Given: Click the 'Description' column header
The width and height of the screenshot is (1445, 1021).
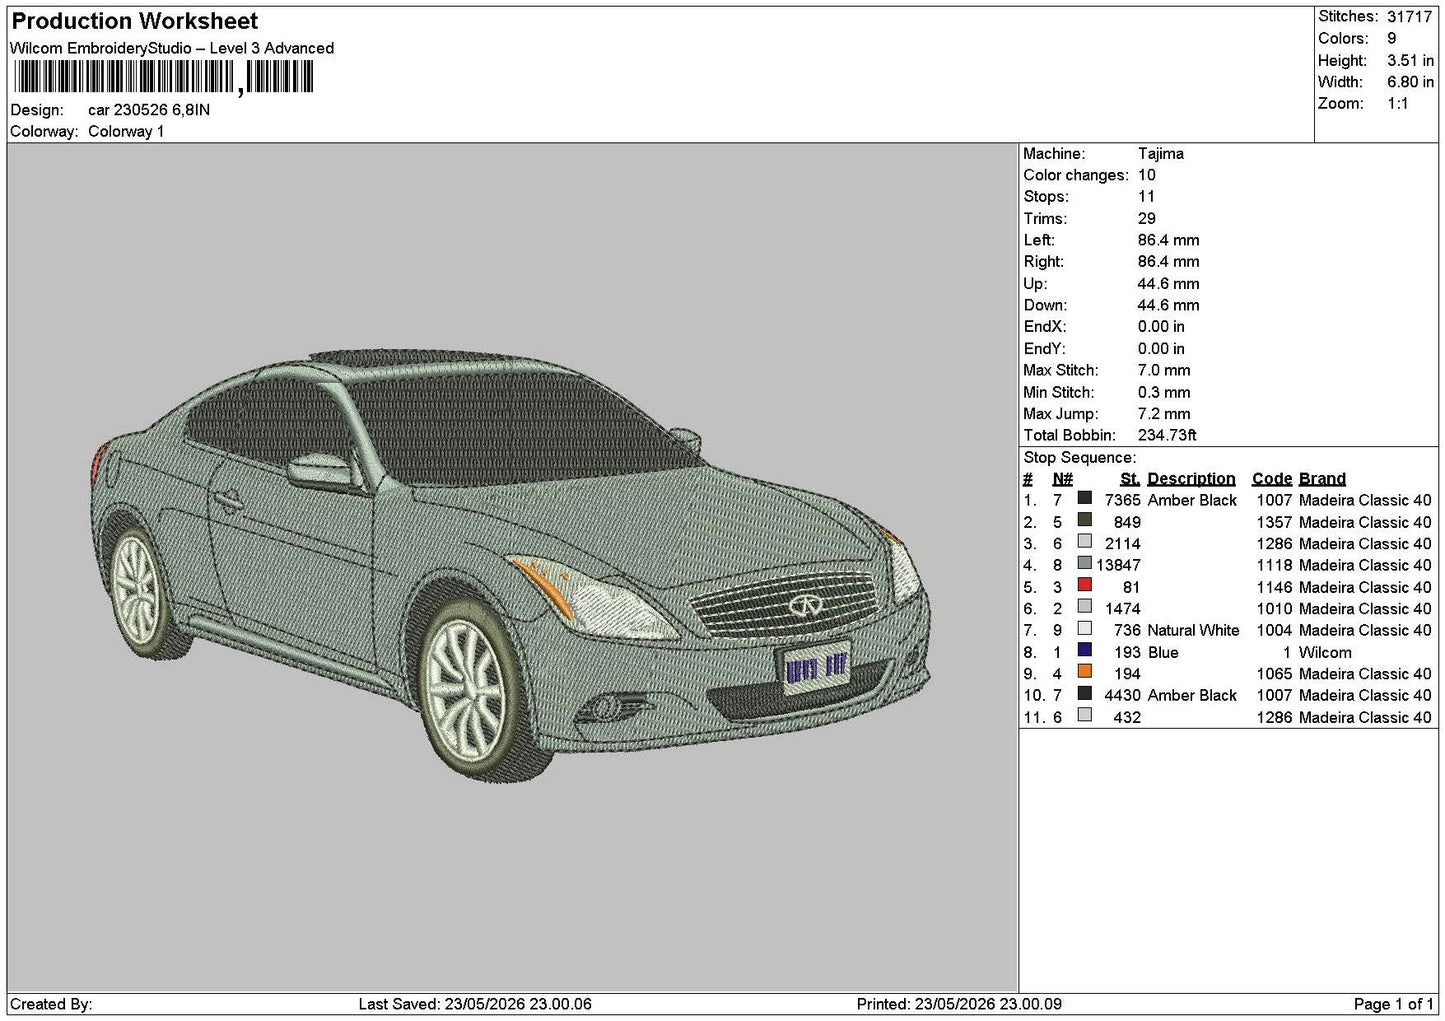Looking at the screenshot, I should 1191,479.
